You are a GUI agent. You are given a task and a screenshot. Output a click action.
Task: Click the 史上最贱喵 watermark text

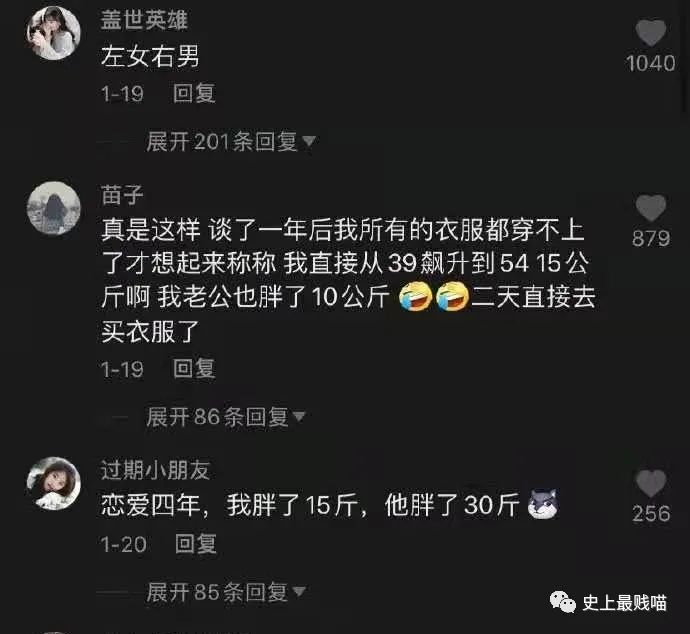point(624,602)
